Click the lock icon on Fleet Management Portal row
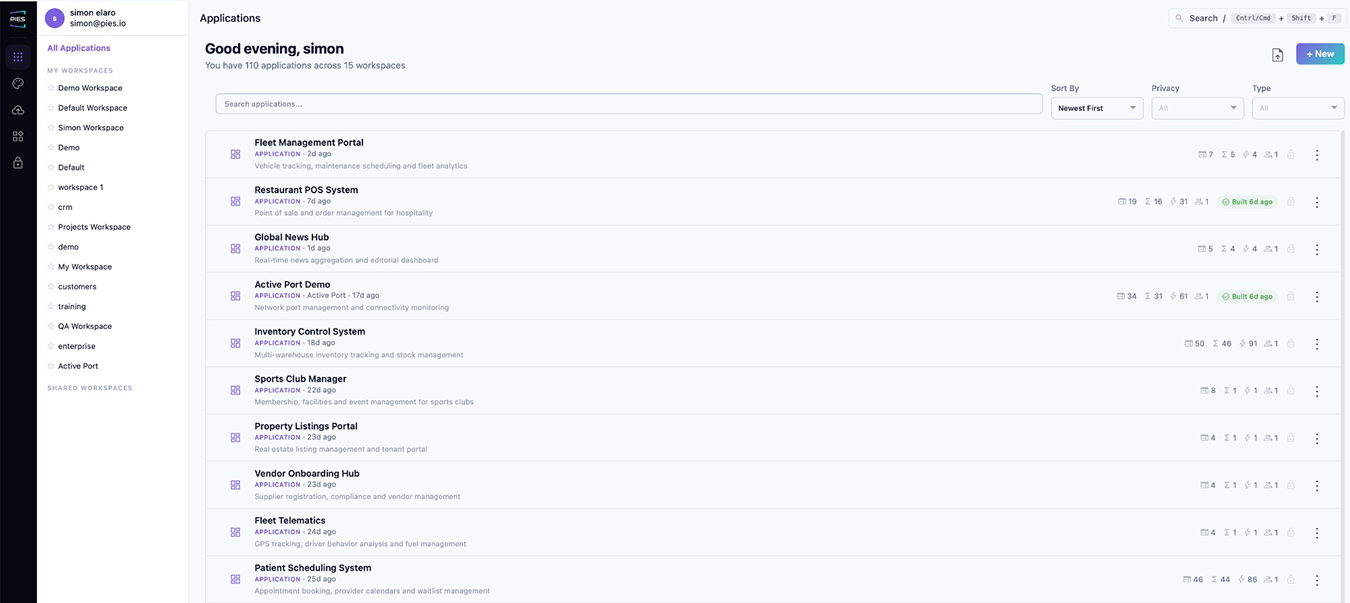 (x=1291, y=155)
